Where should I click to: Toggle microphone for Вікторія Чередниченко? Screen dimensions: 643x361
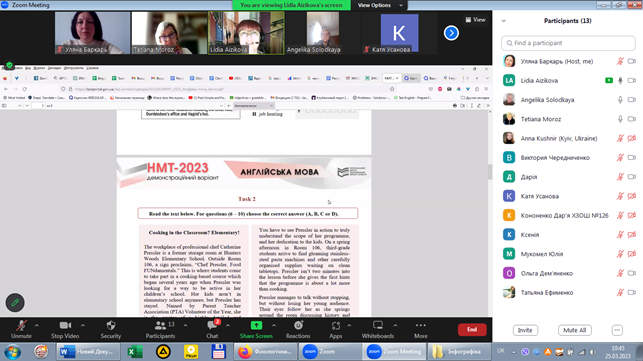(x=620, y=158)
